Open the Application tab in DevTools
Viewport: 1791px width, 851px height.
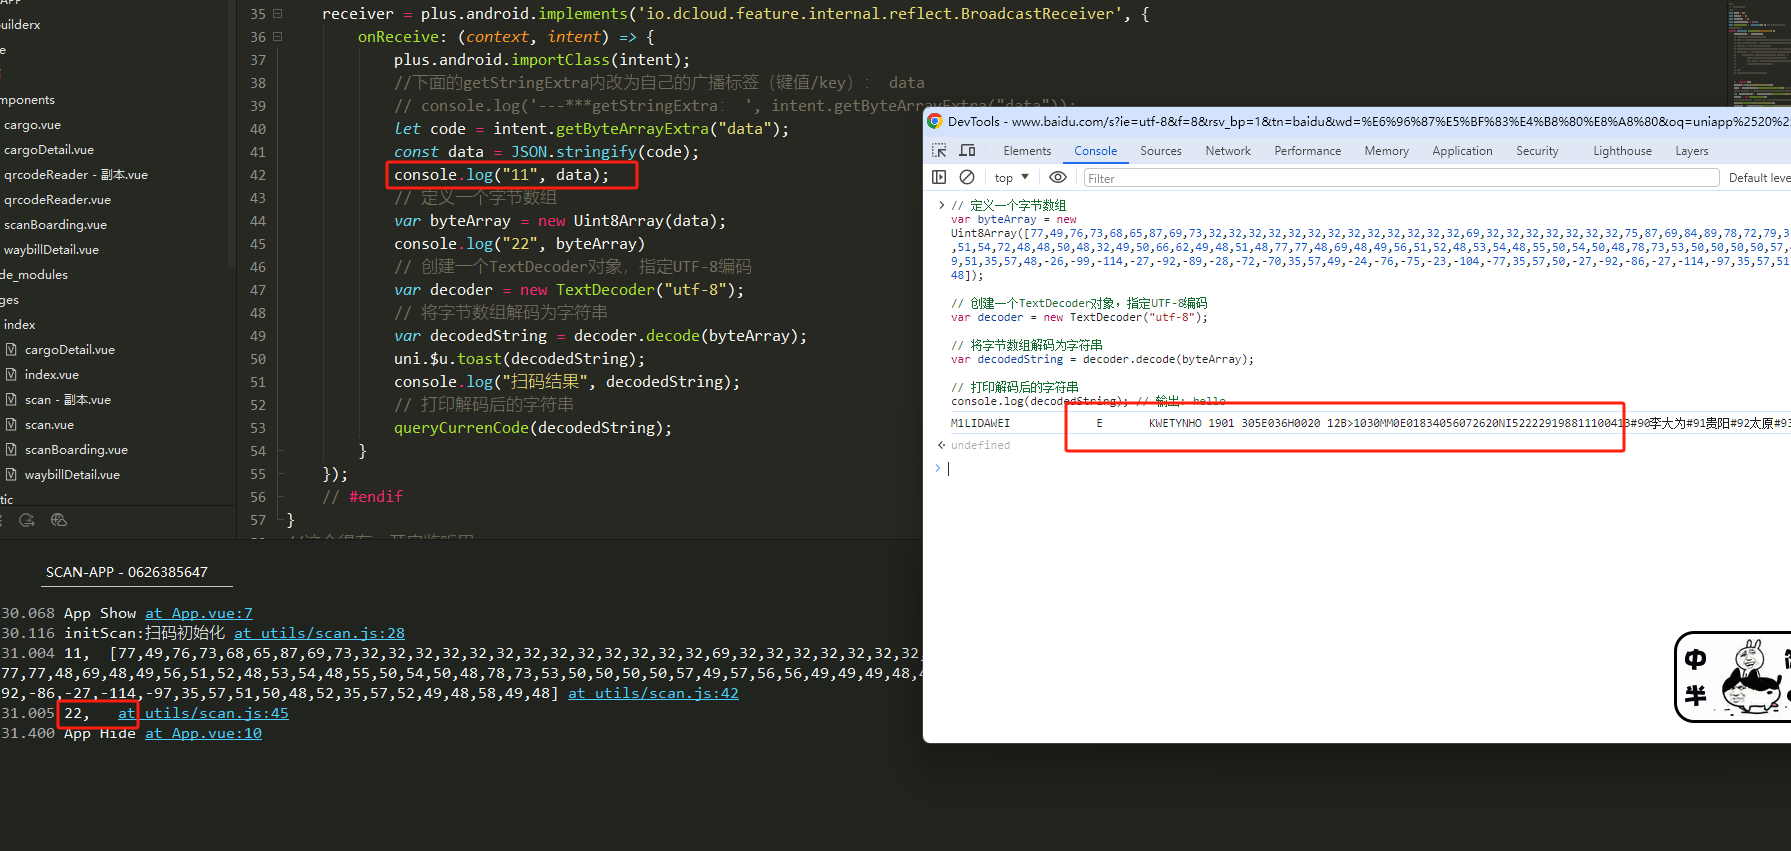[1462, 151]
